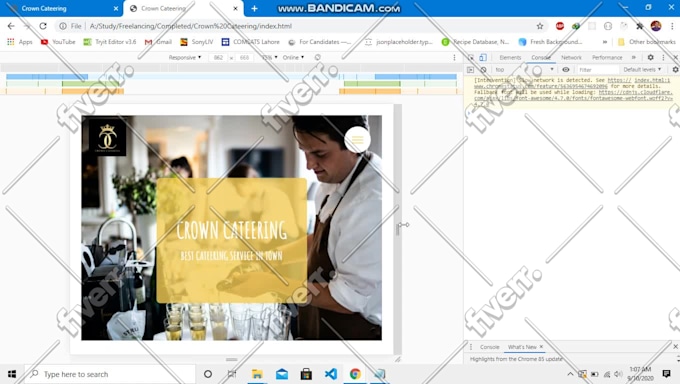This screenshot has height=384, width=680.
Task: Open the SonyLIV bookmark
Action: [x=197, y=42]
